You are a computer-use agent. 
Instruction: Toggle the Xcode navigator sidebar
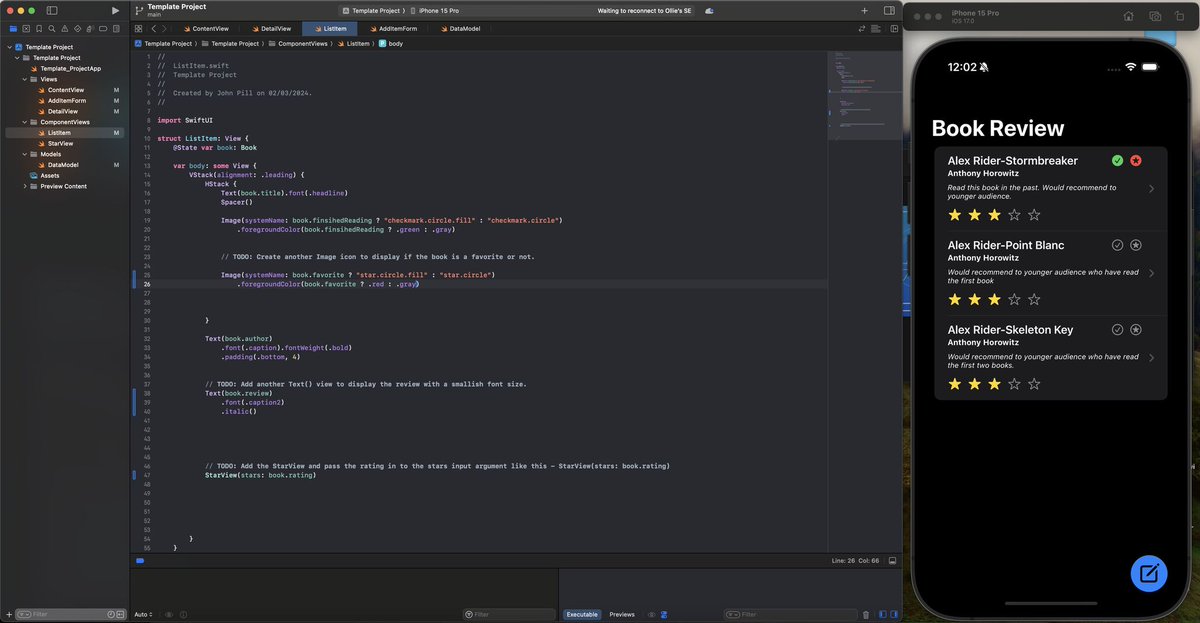click(52, 10)
